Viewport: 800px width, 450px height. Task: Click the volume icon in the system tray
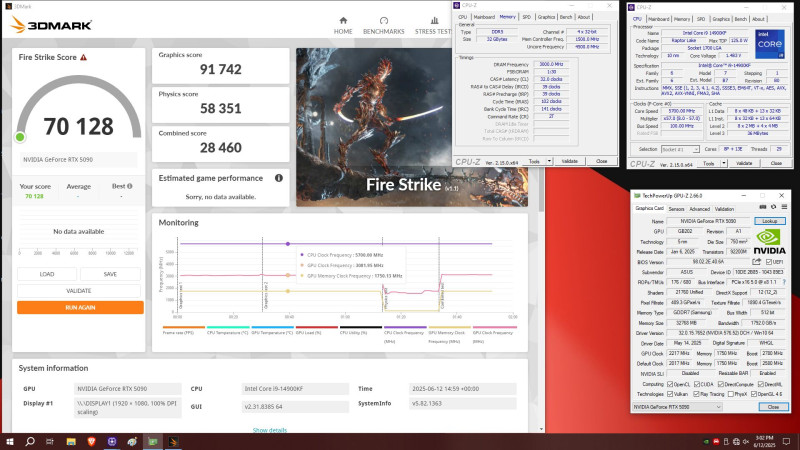745,441
